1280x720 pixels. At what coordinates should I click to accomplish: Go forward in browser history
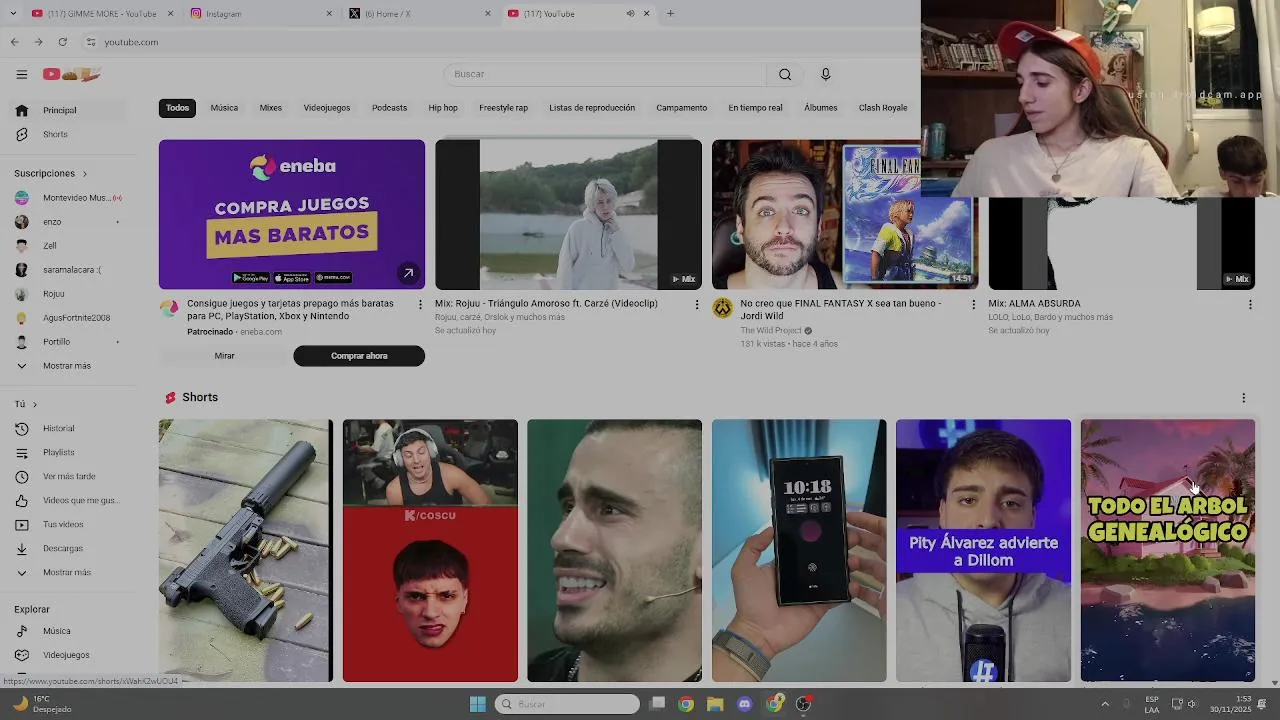tap(38, 42)
